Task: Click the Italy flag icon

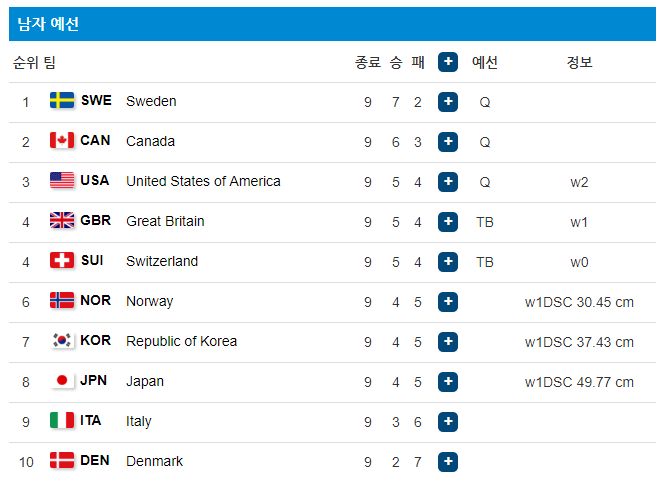Action: click(62, 421)
